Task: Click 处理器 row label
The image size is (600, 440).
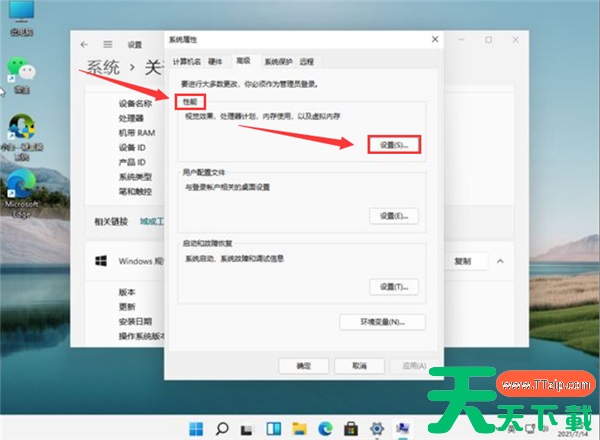Action: (131, 118)
